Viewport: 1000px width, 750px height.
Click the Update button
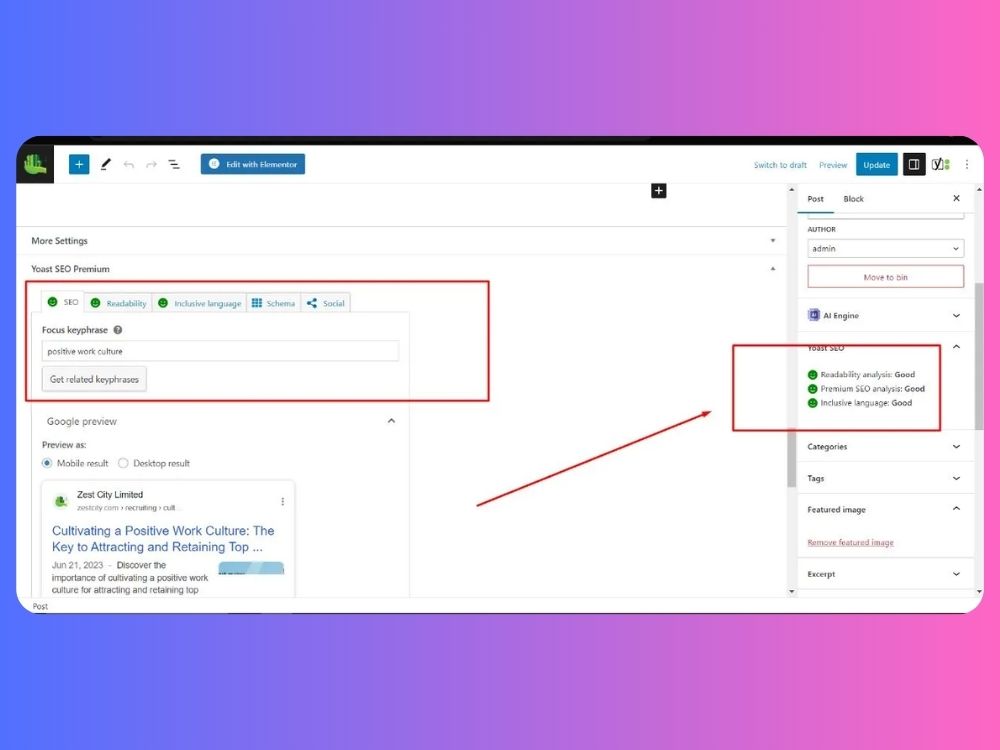[876, 165]
